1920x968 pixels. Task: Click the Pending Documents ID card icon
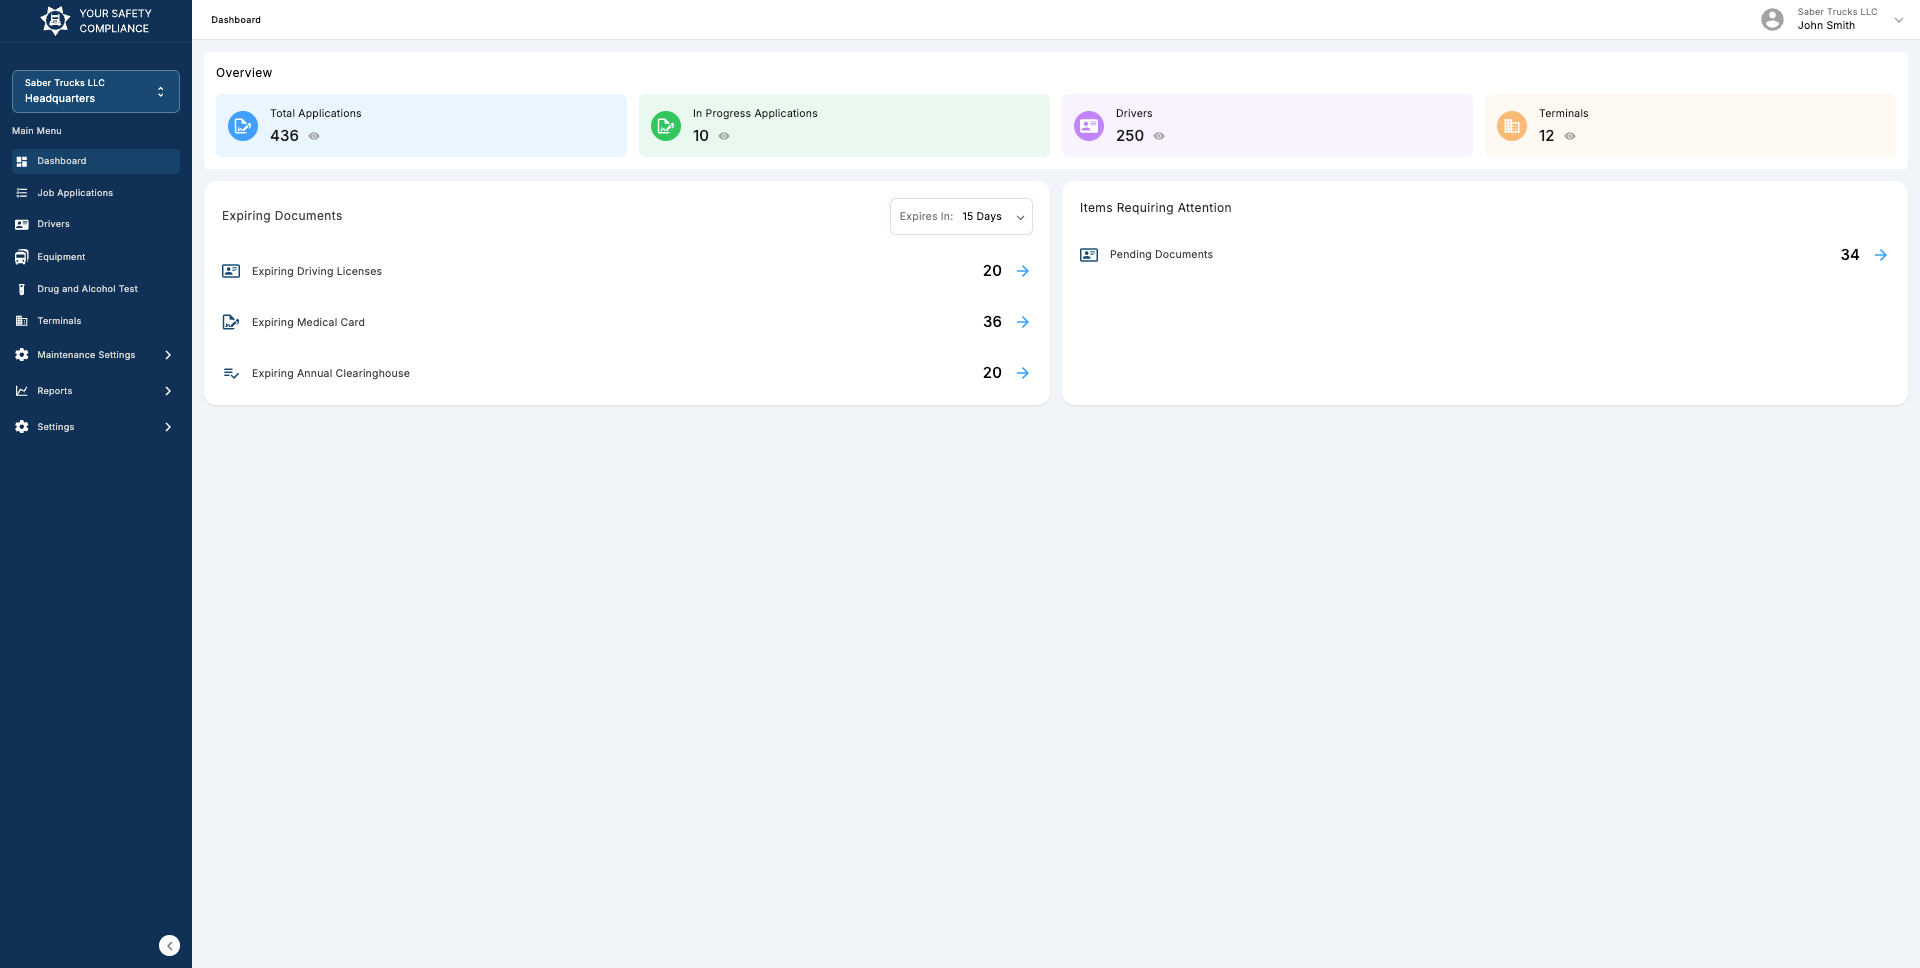1088,254
